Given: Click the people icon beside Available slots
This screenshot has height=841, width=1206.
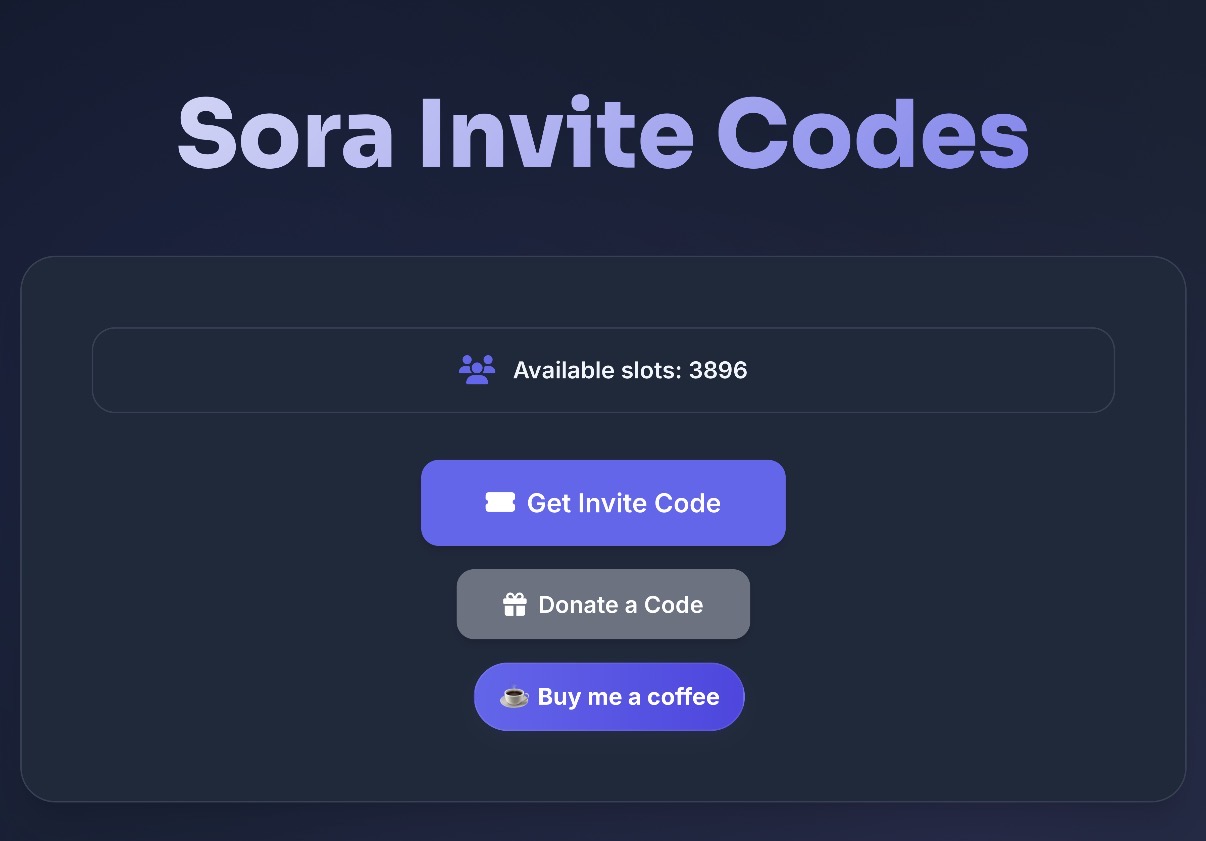Looking at the screenshot, I should [x=477, y=370].
